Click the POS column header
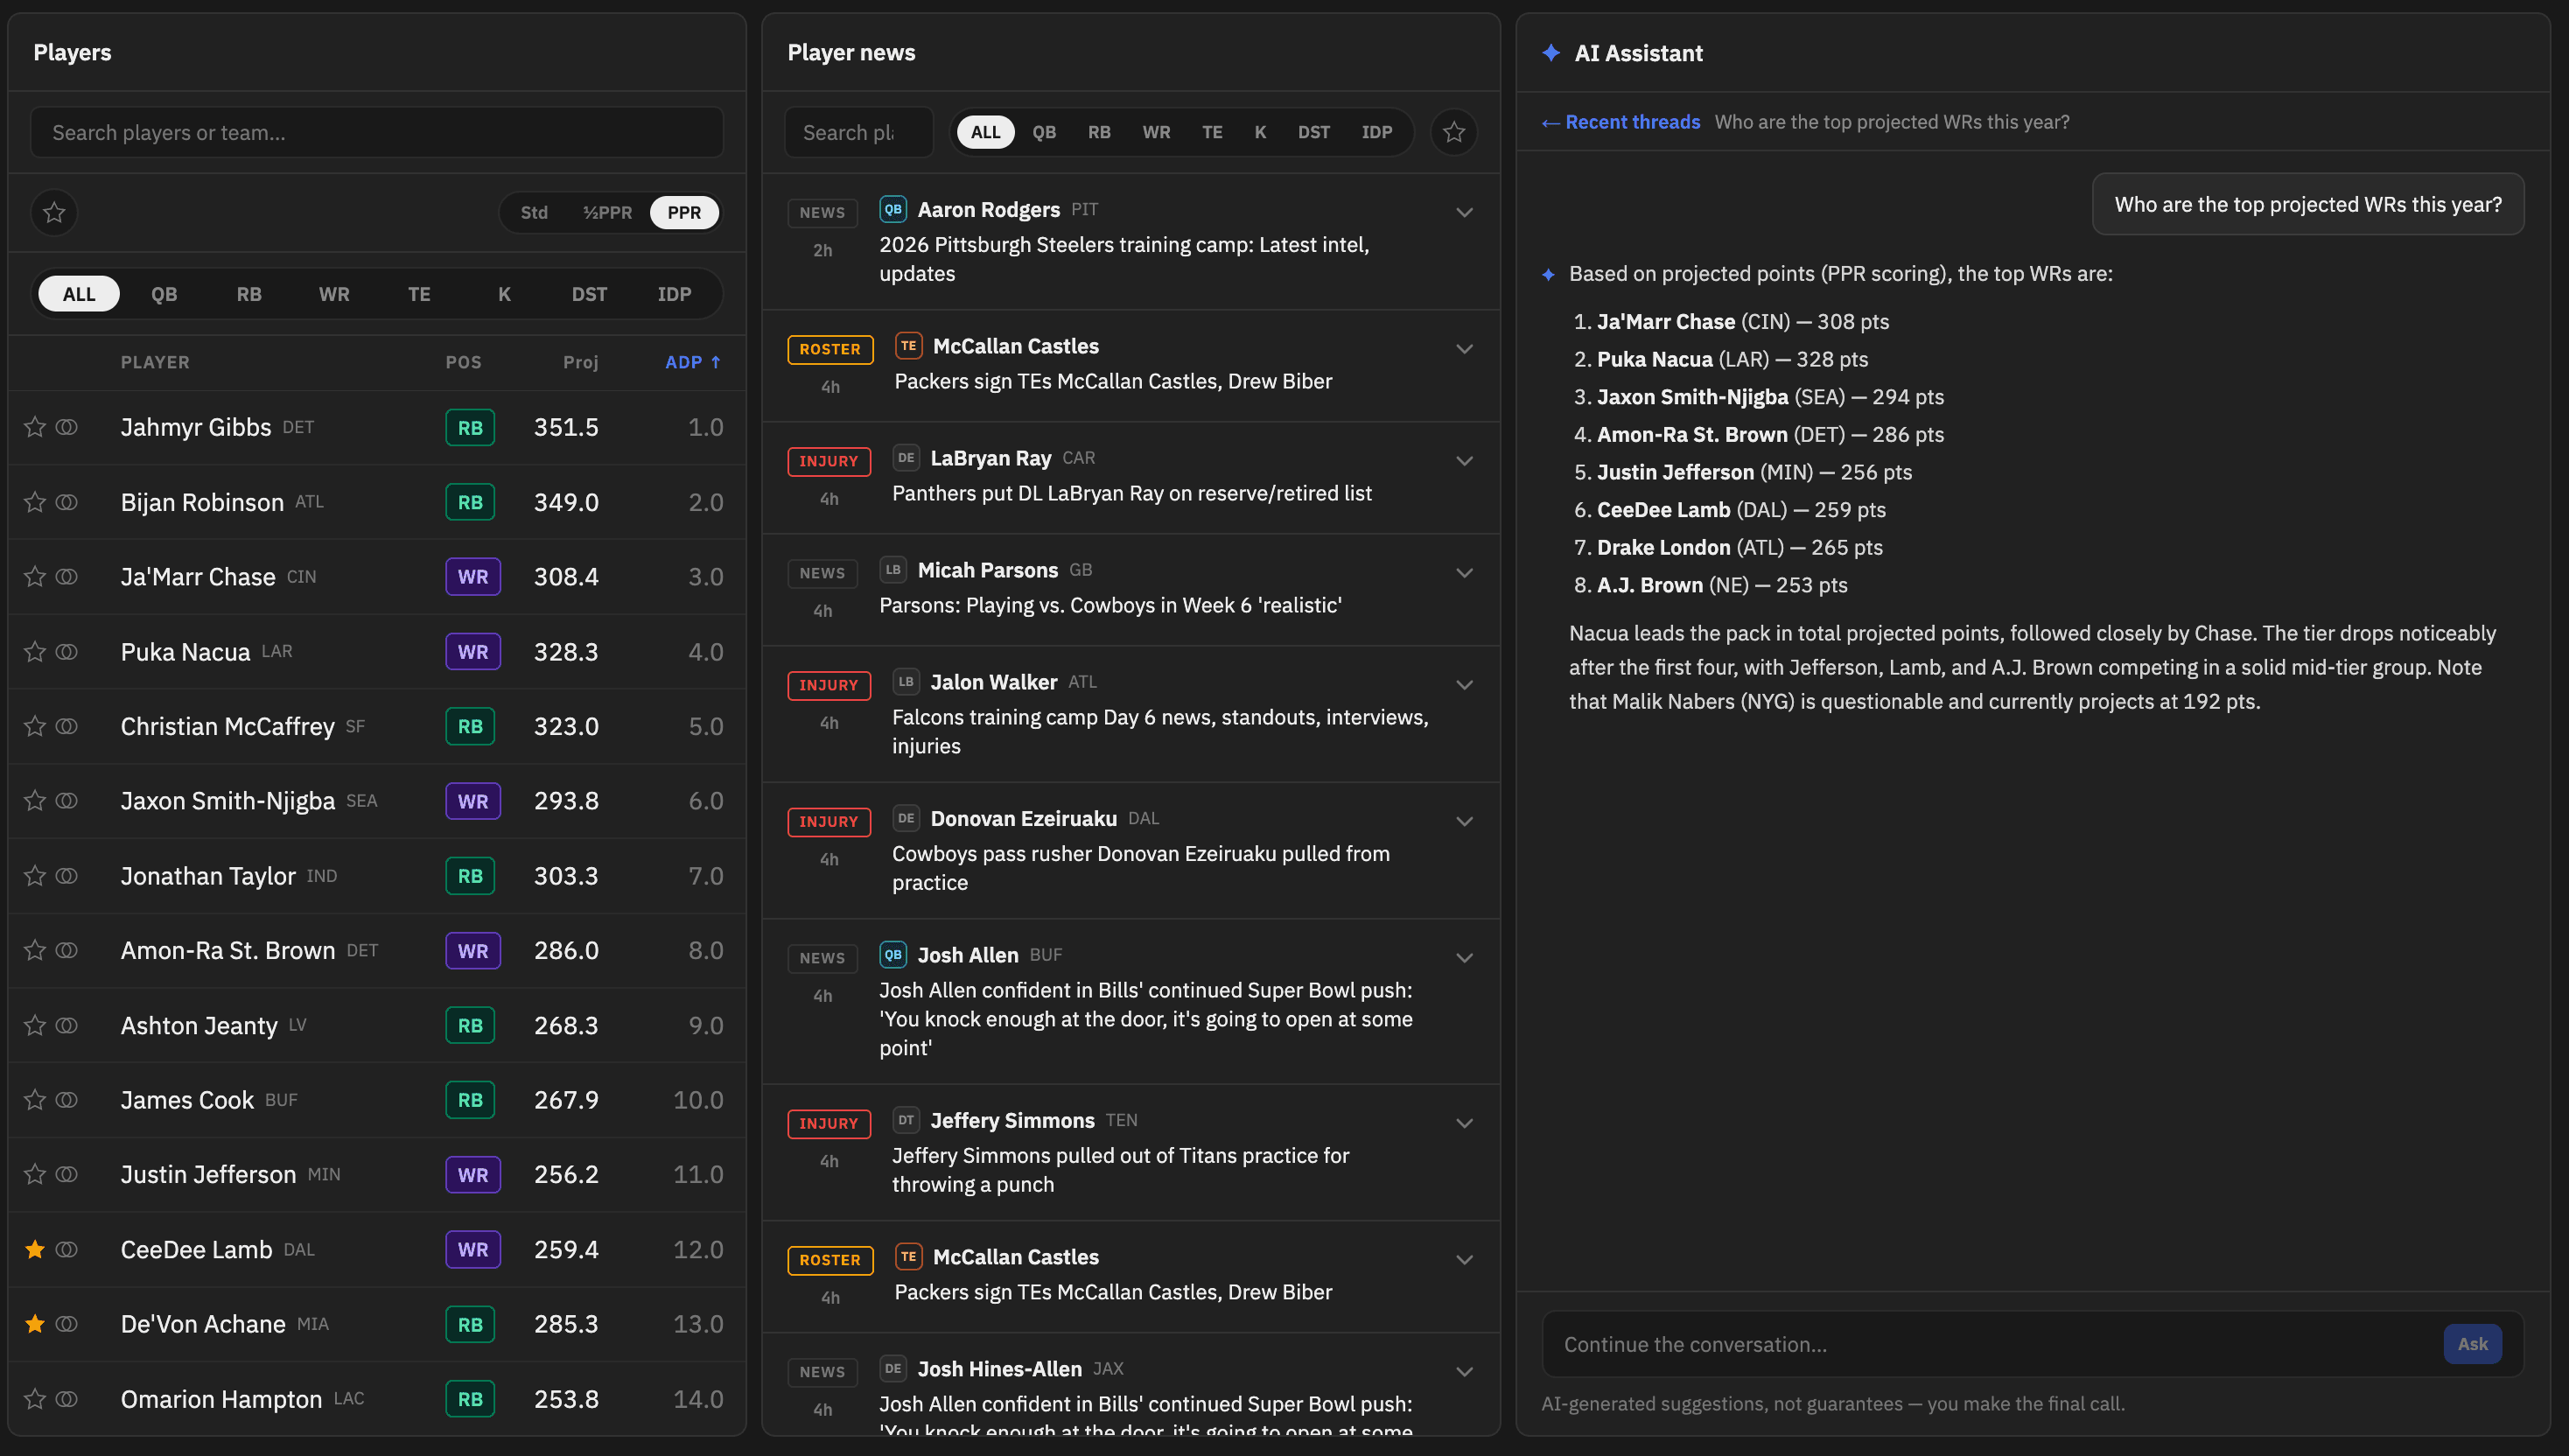 click(x=463, y=362)
